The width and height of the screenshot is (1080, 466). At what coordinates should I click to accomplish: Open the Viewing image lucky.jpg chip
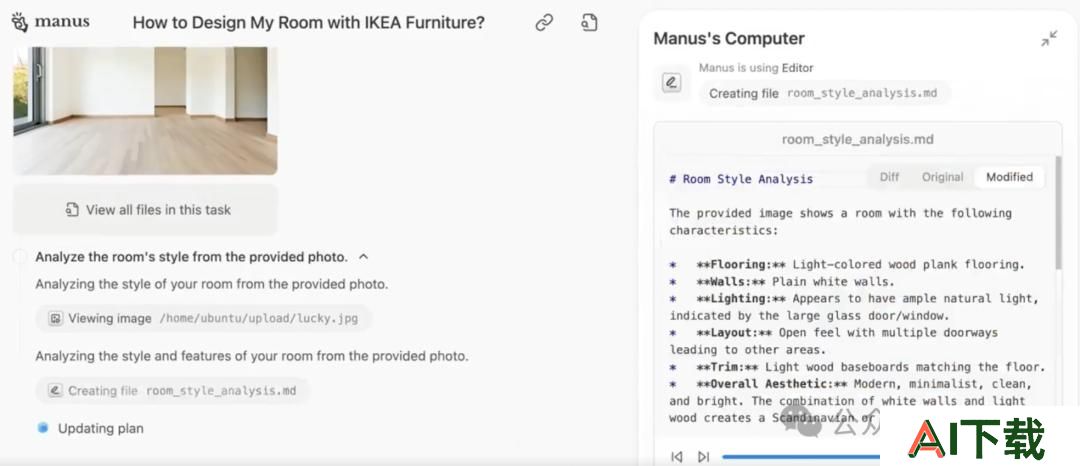203,319
